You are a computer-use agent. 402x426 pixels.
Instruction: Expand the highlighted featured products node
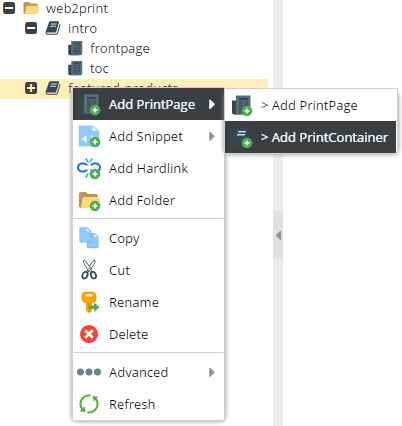31,88
